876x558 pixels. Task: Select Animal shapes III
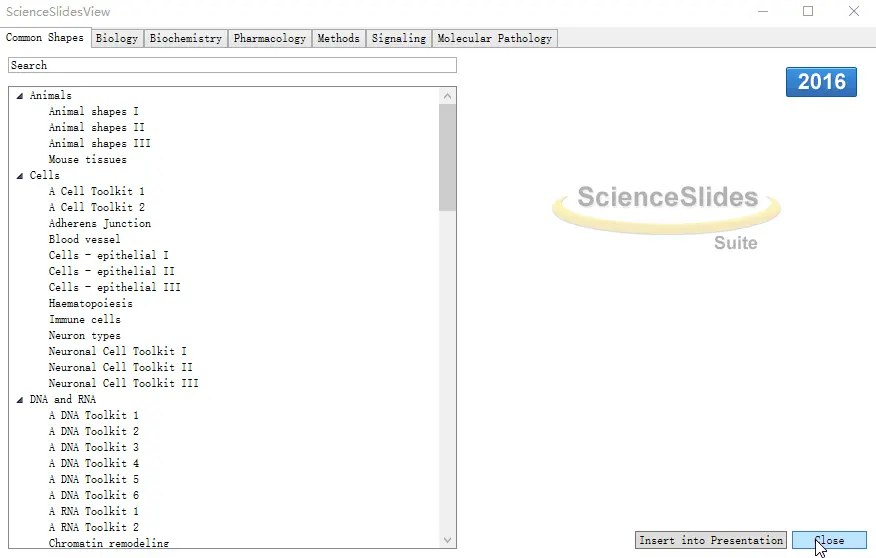99,143
